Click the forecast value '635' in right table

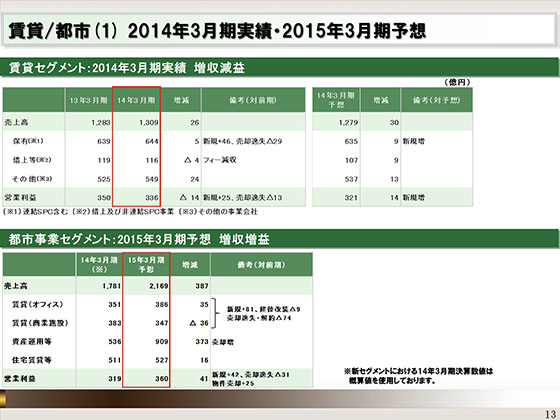pyautogui.click(x=351, y=141)
